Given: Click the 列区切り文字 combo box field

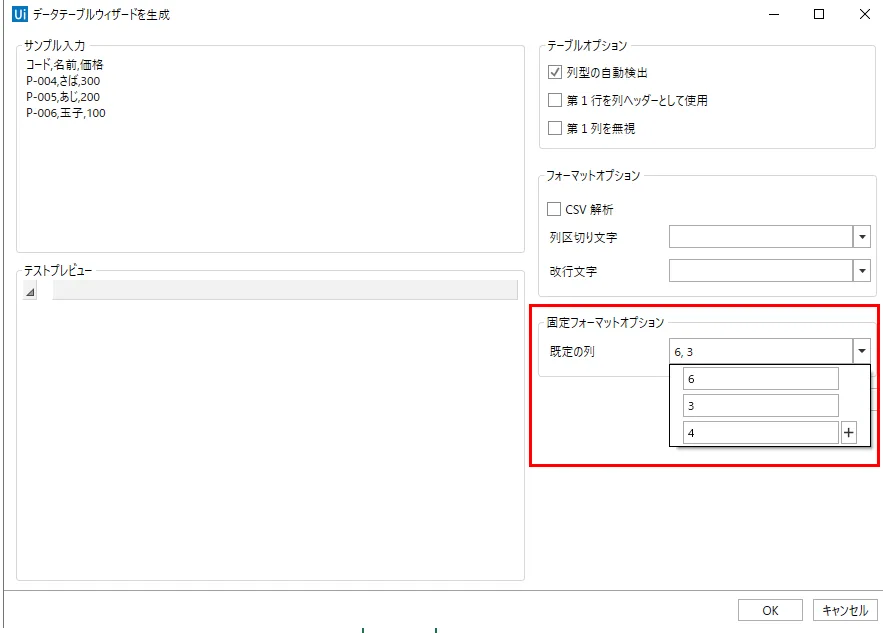Looking at the screenshot, I should (760, 237).
